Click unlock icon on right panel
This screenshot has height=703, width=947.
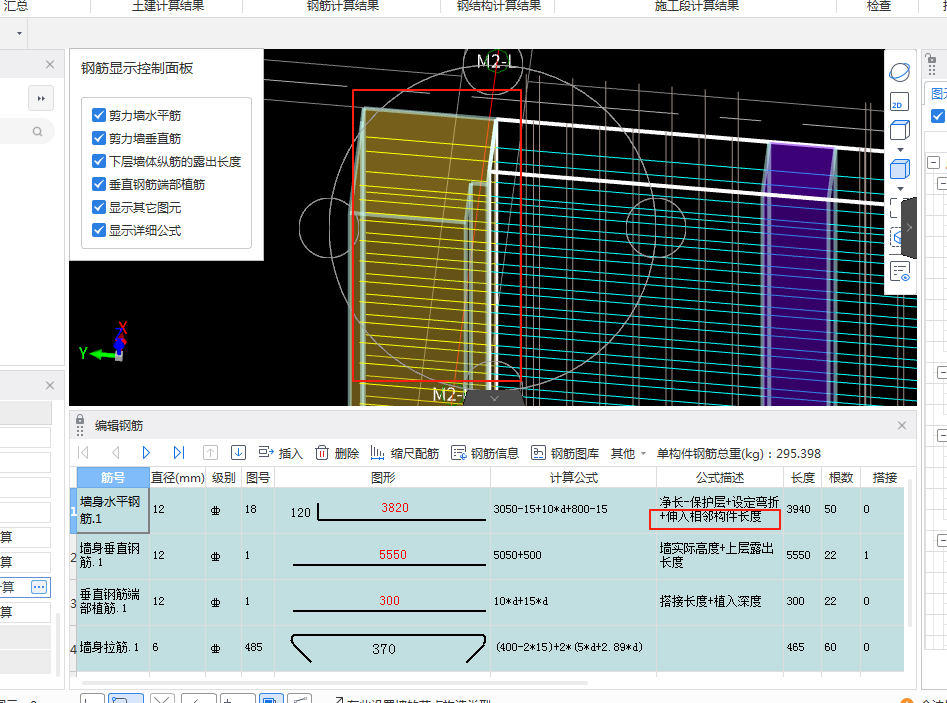[931, 59]
